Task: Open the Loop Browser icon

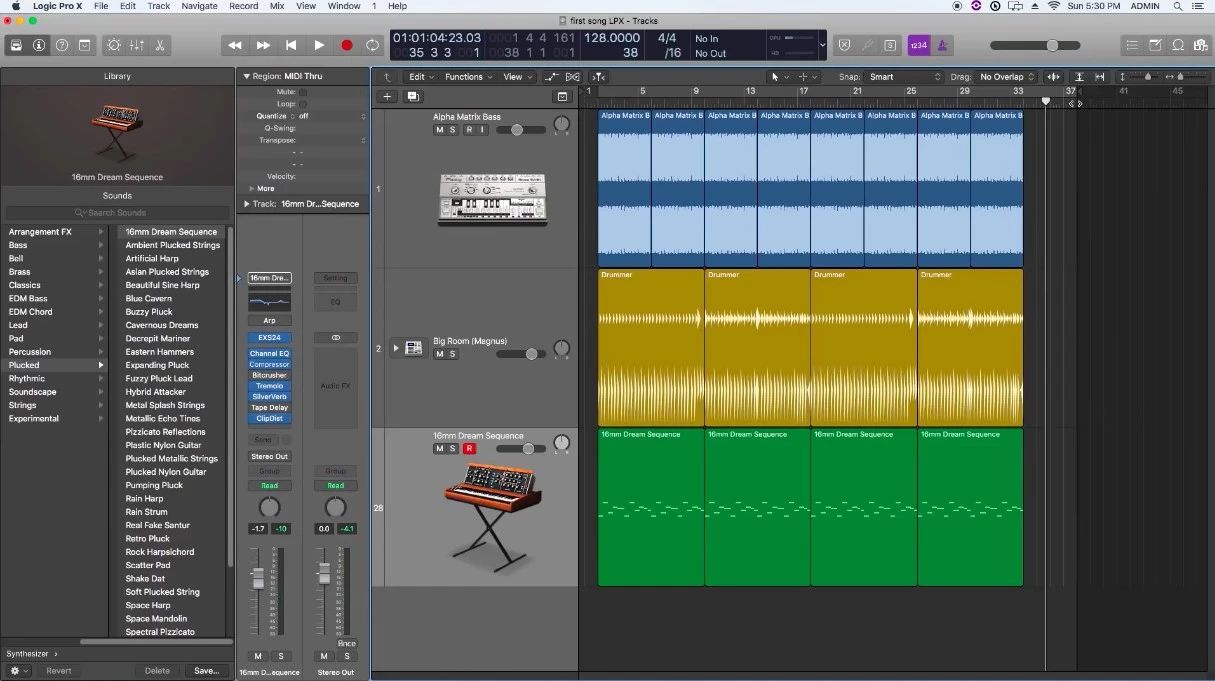Action: tap(1178, 45)
